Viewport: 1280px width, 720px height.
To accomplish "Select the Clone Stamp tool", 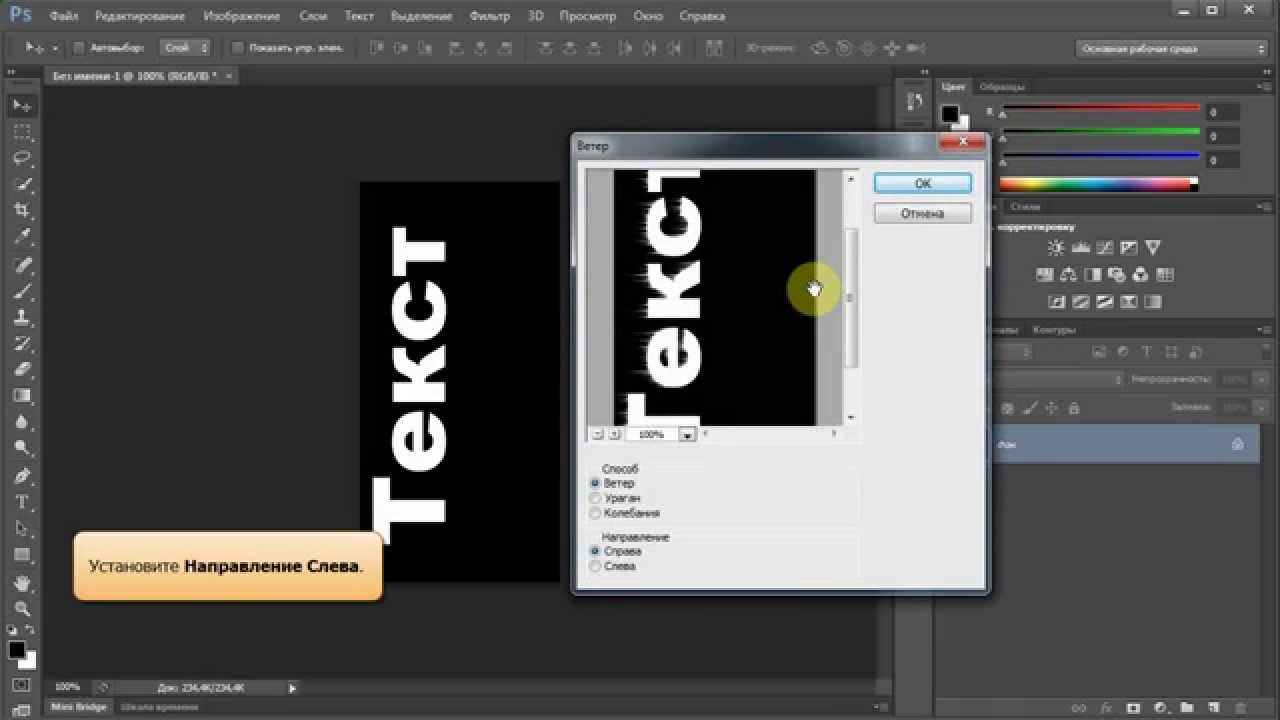I will [22, 317].
